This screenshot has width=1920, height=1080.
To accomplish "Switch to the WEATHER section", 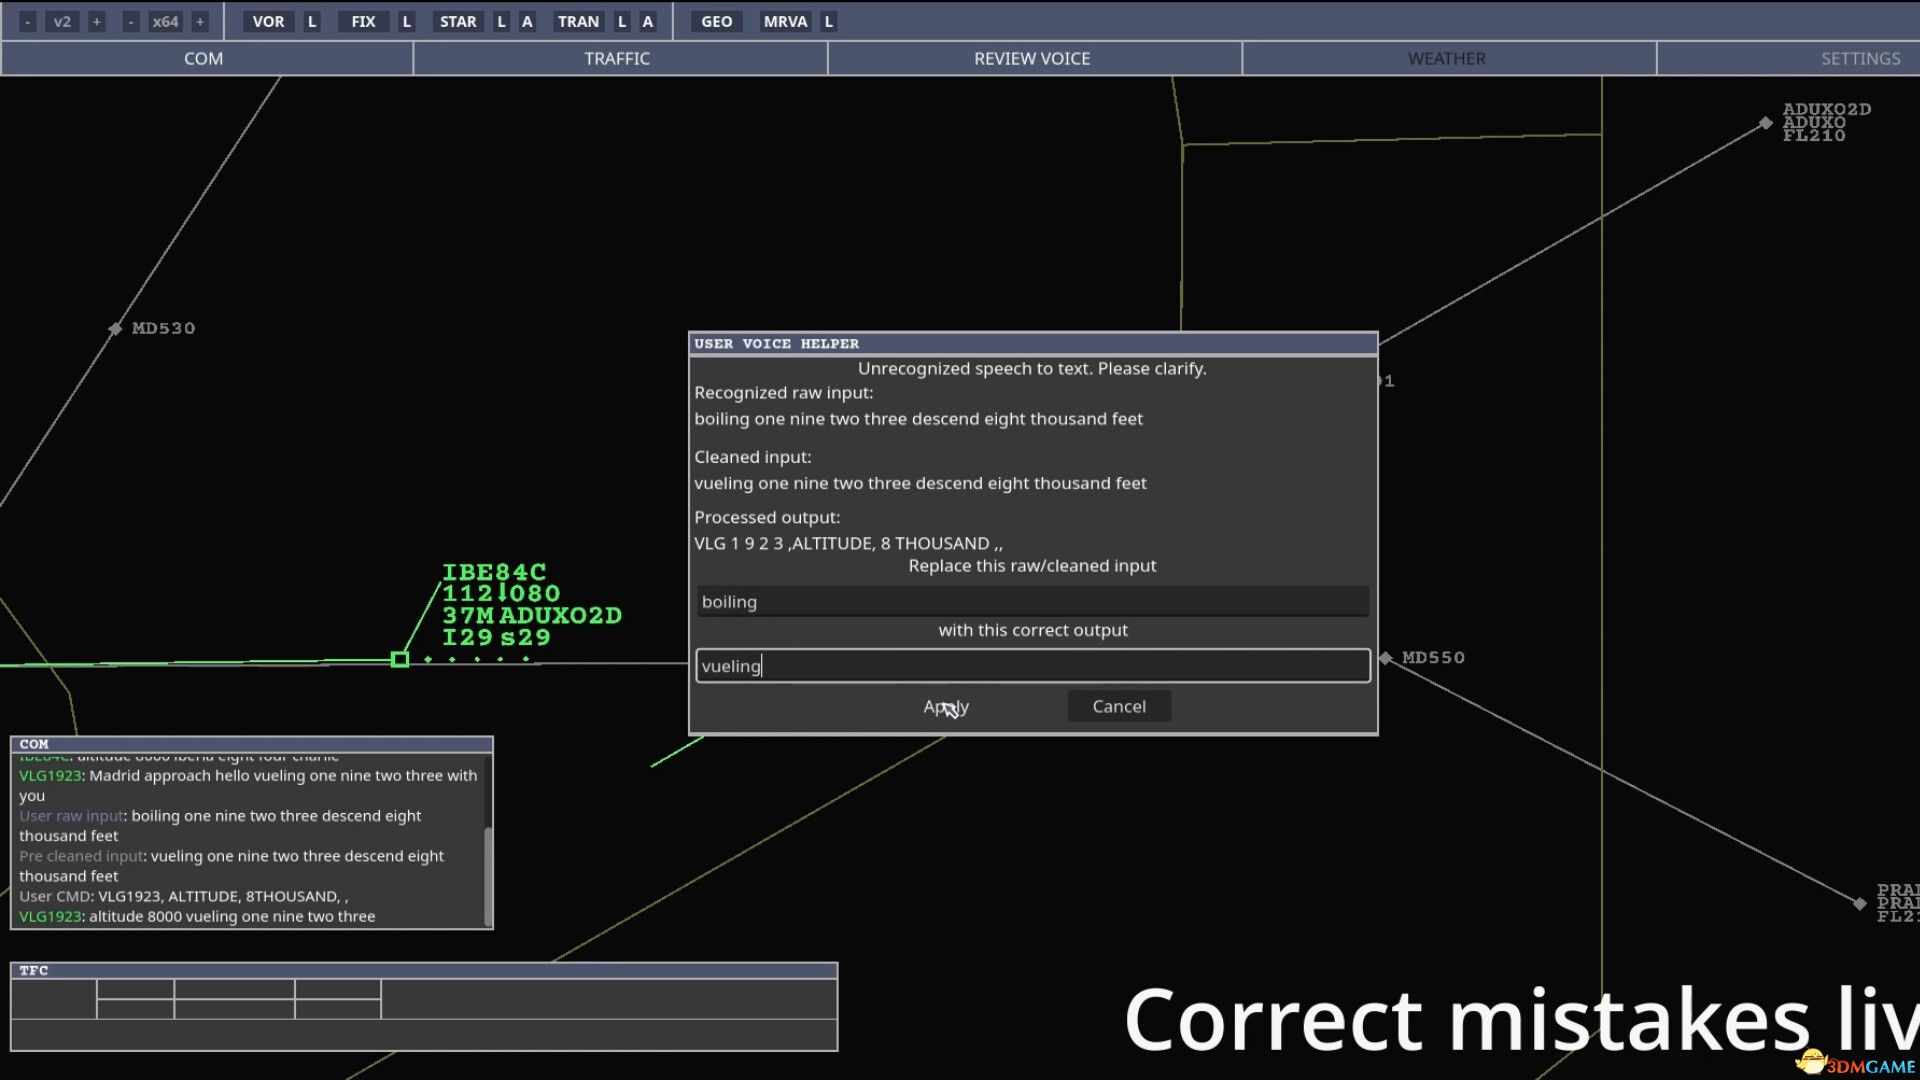I will tap(1446, 58).
